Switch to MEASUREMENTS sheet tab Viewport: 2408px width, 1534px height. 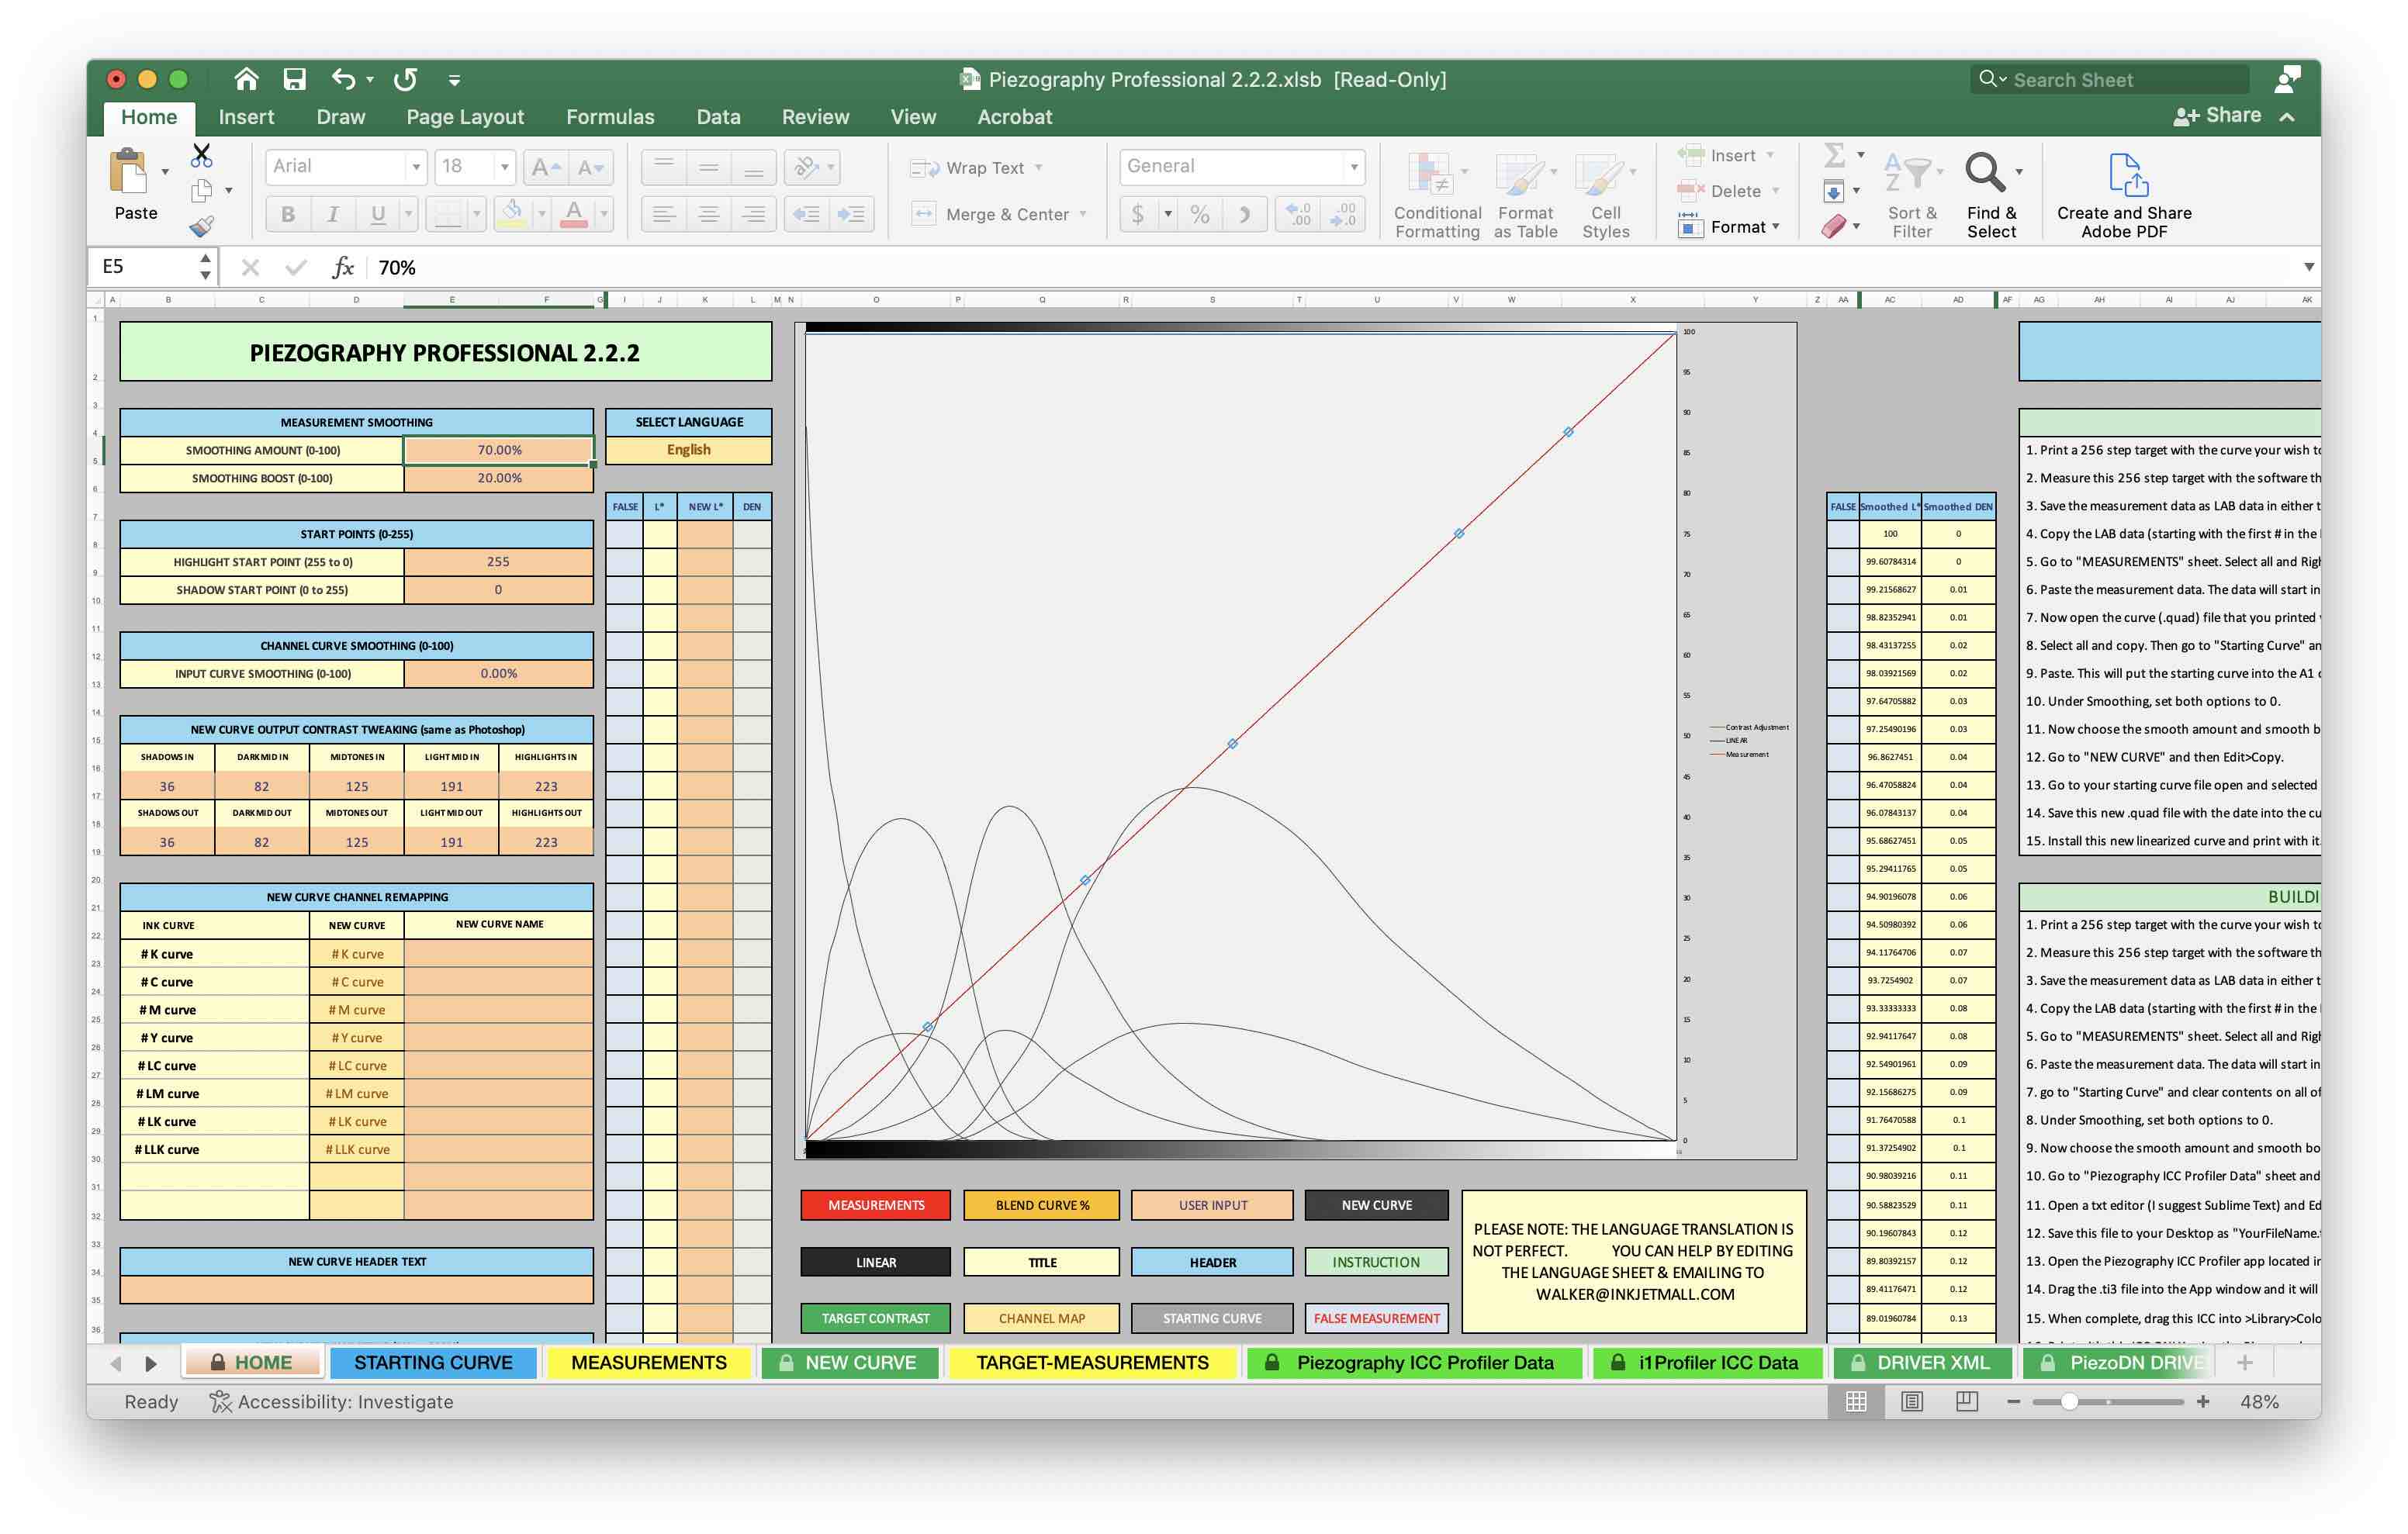click(648, 1362)
